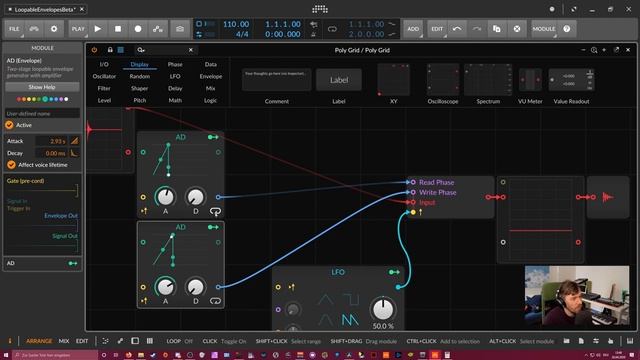Image resolution: width=640 pixels, height=360 pixels.
Task: Click the briefcase overdub icon
Action: [x=180, y=29]
